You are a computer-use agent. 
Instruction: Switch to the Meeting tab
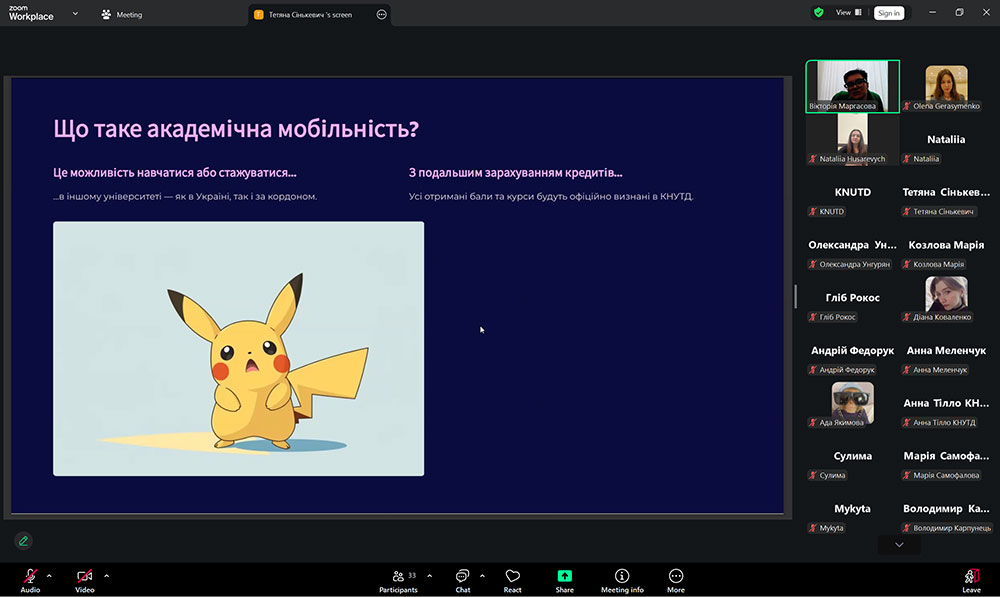point(122,15)
